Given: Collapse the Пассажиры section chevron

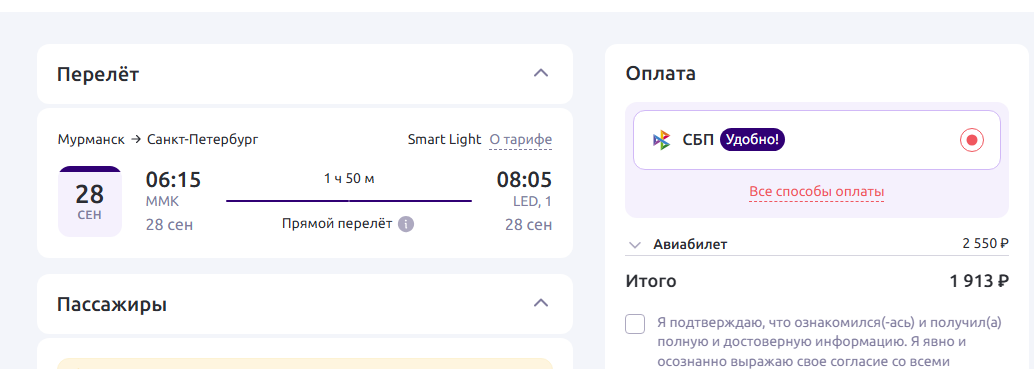Looking at the screenshot, I should tap(541, 303).
